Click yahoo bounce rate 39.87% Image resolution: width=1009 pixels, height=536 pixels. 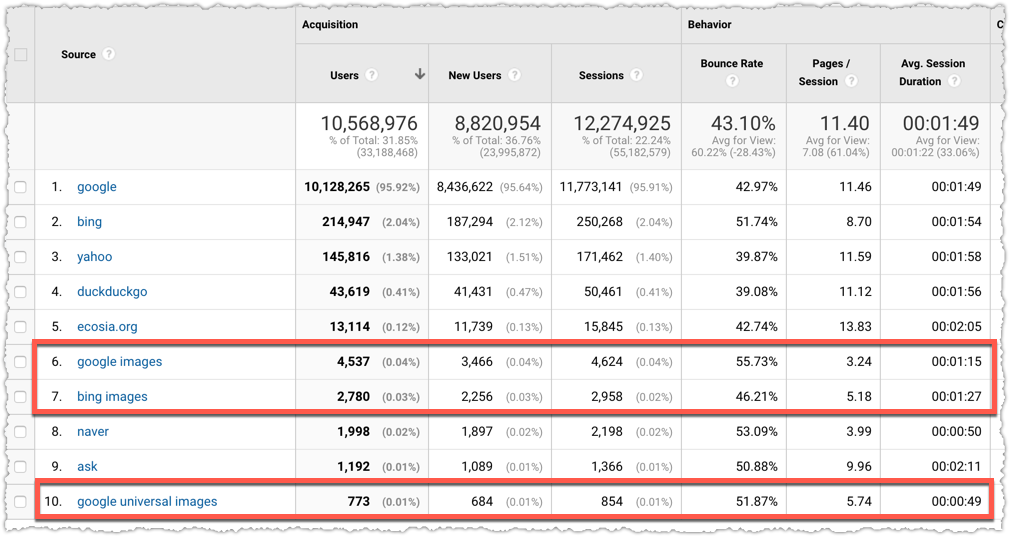(x=756, y=257)
